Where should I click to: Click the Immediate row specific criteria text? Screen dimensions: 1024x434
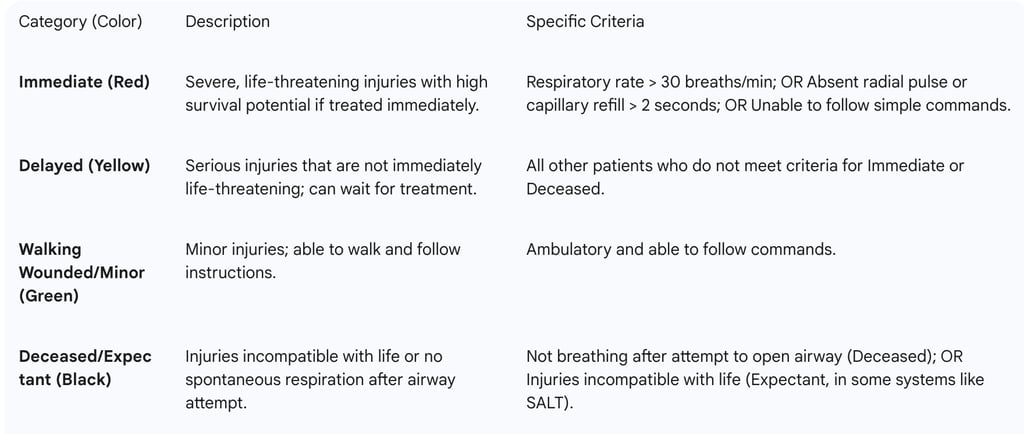[768, 94]
